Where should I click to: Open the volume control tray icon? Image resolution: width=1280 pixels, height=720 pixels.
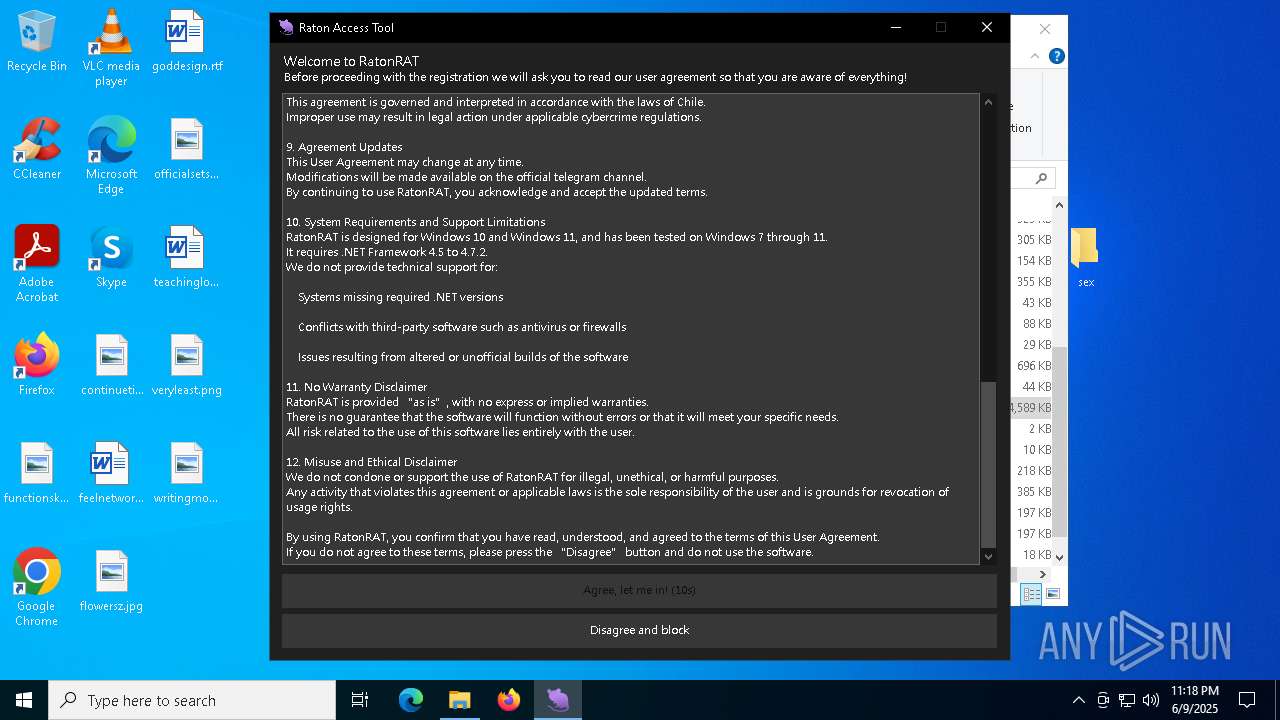1151,700
